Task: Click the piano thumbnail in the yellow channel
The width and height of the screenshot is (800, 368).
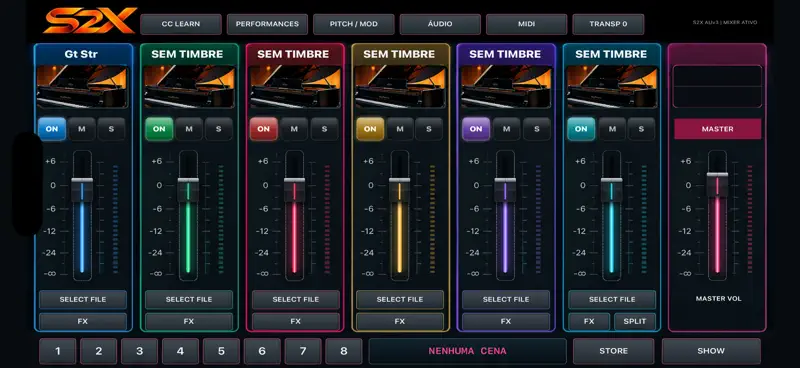Action: click(400, 86)
